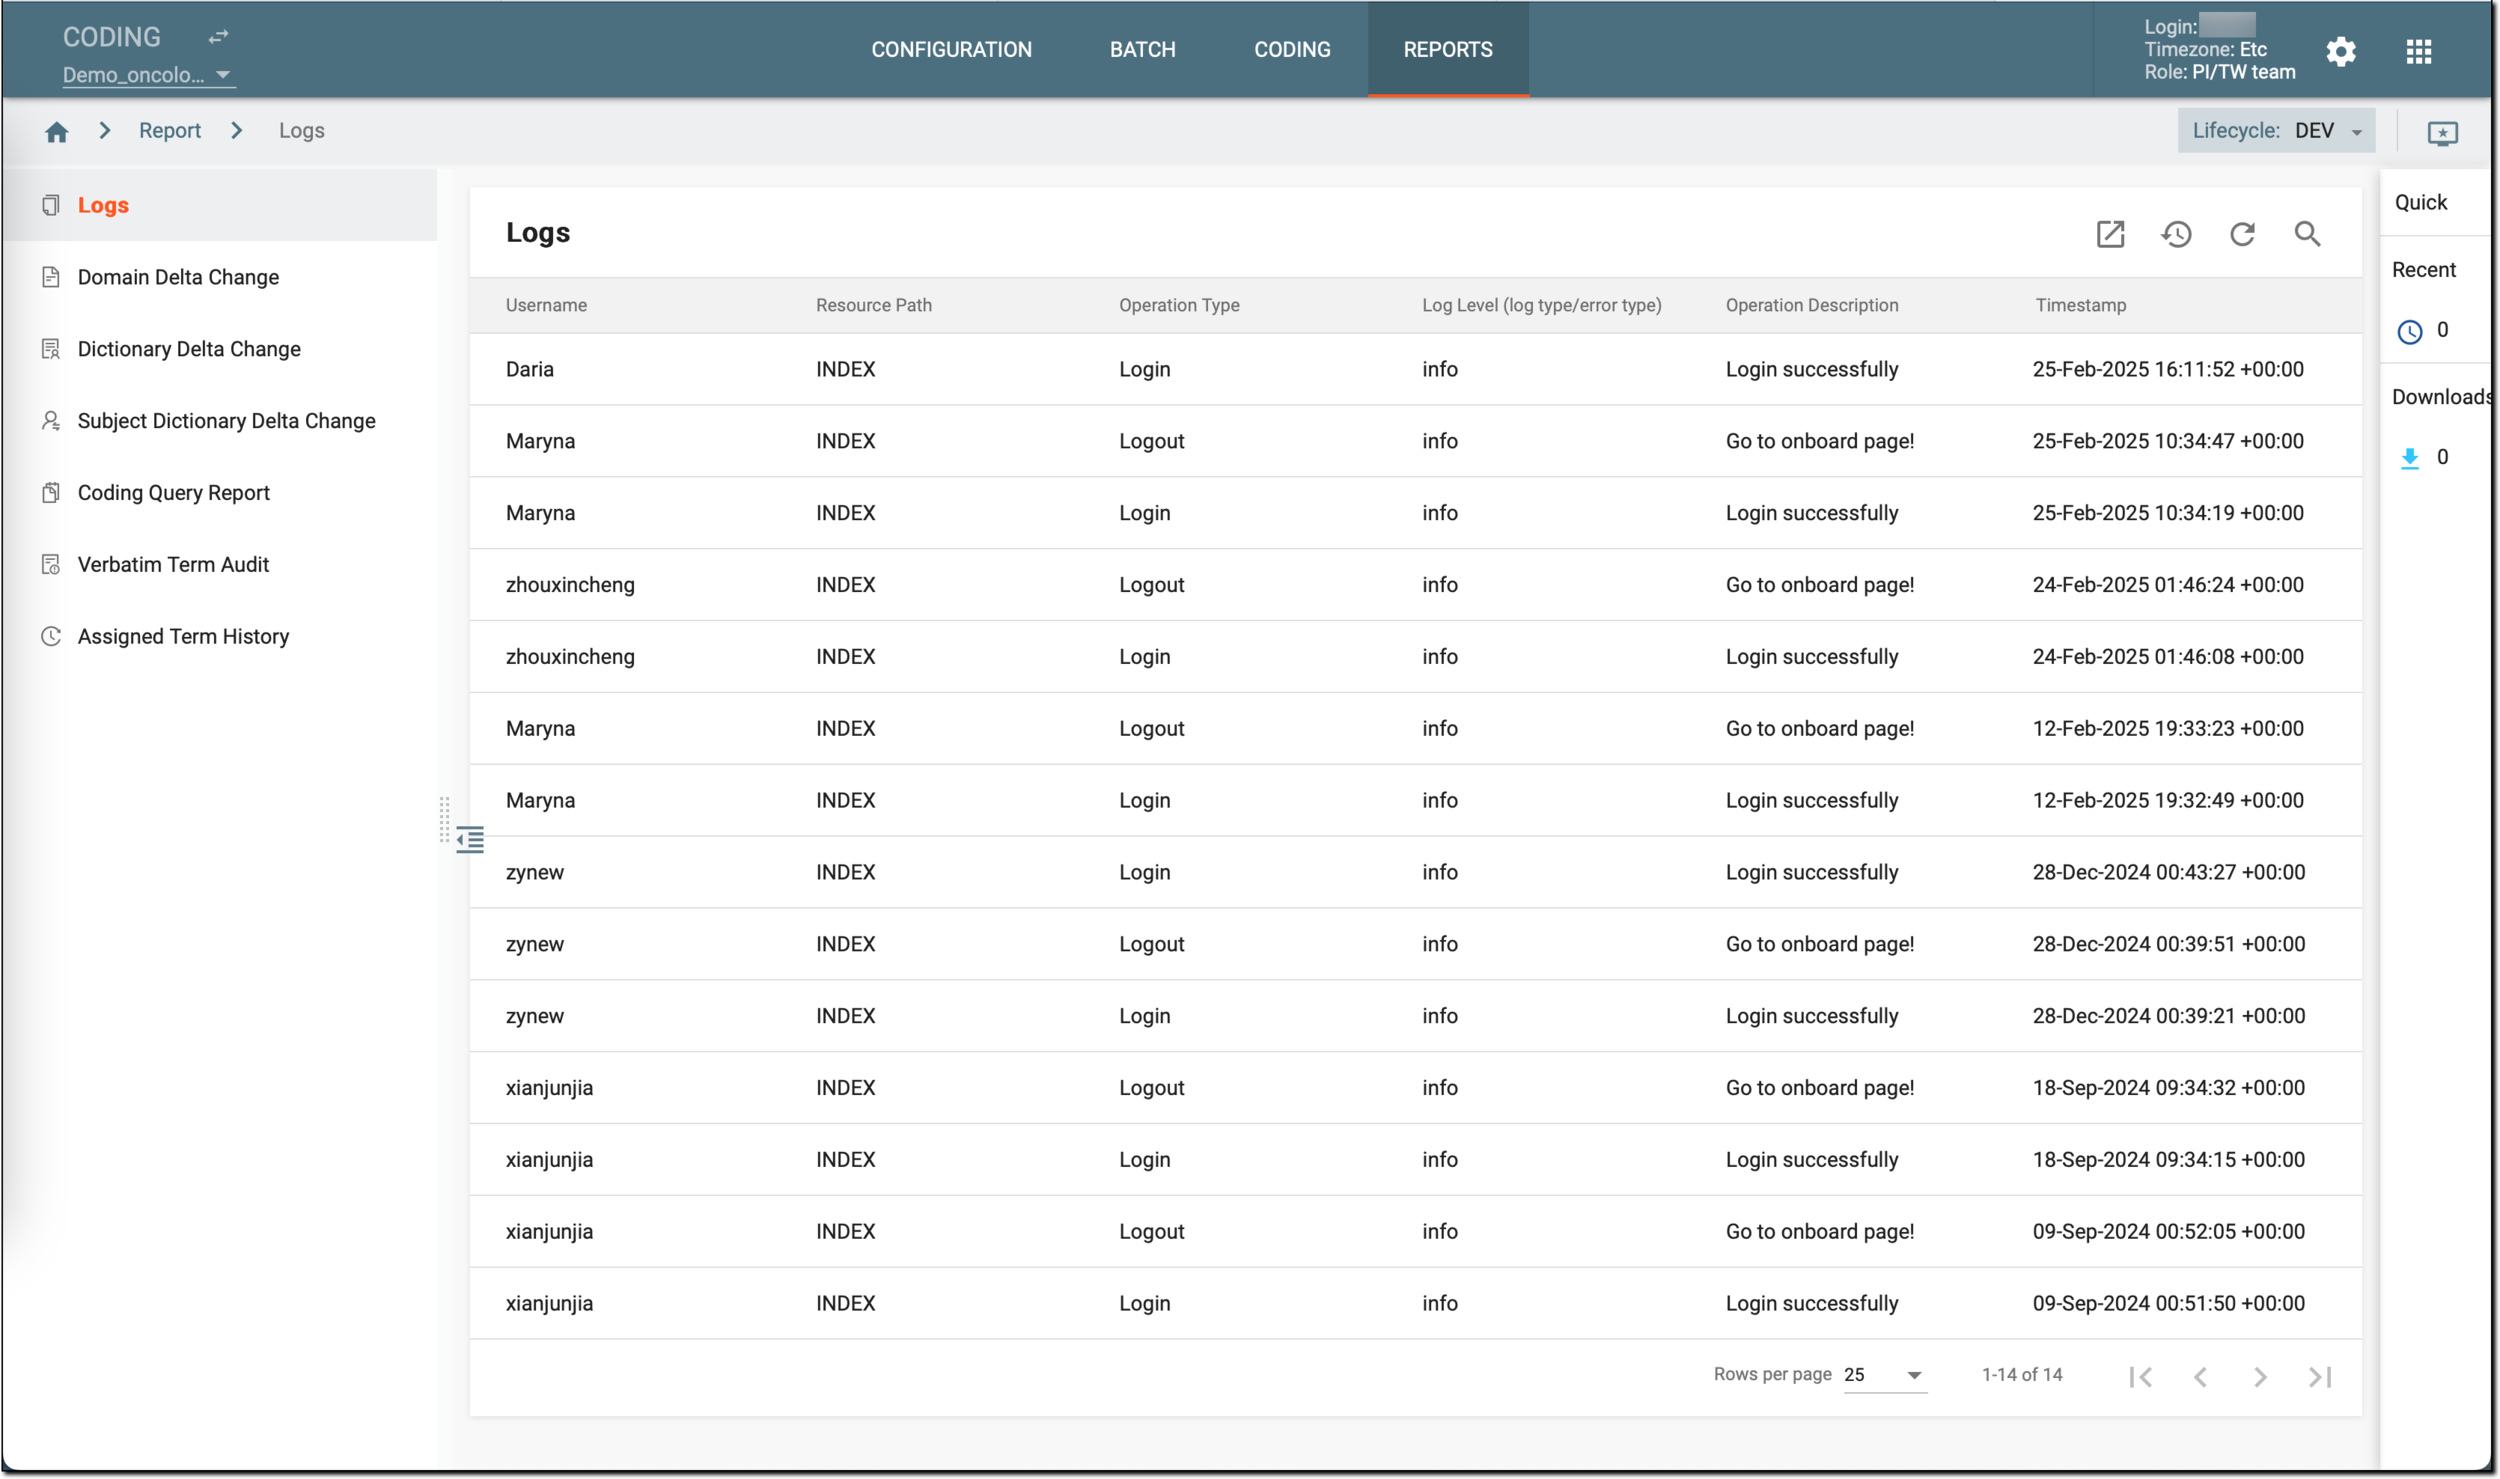Click the presentation star screen icon

tap(2442, 132)
